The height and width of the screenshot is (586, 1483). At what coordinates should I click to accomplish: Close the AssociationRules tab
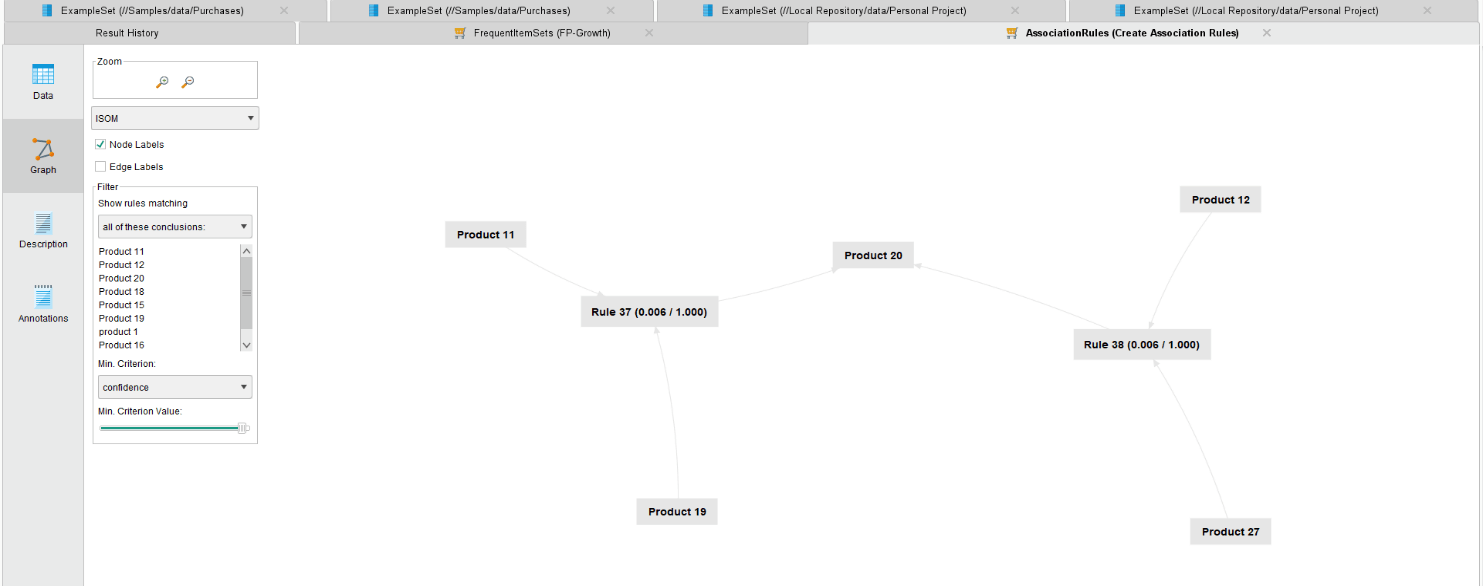[x=1267, y=33]
